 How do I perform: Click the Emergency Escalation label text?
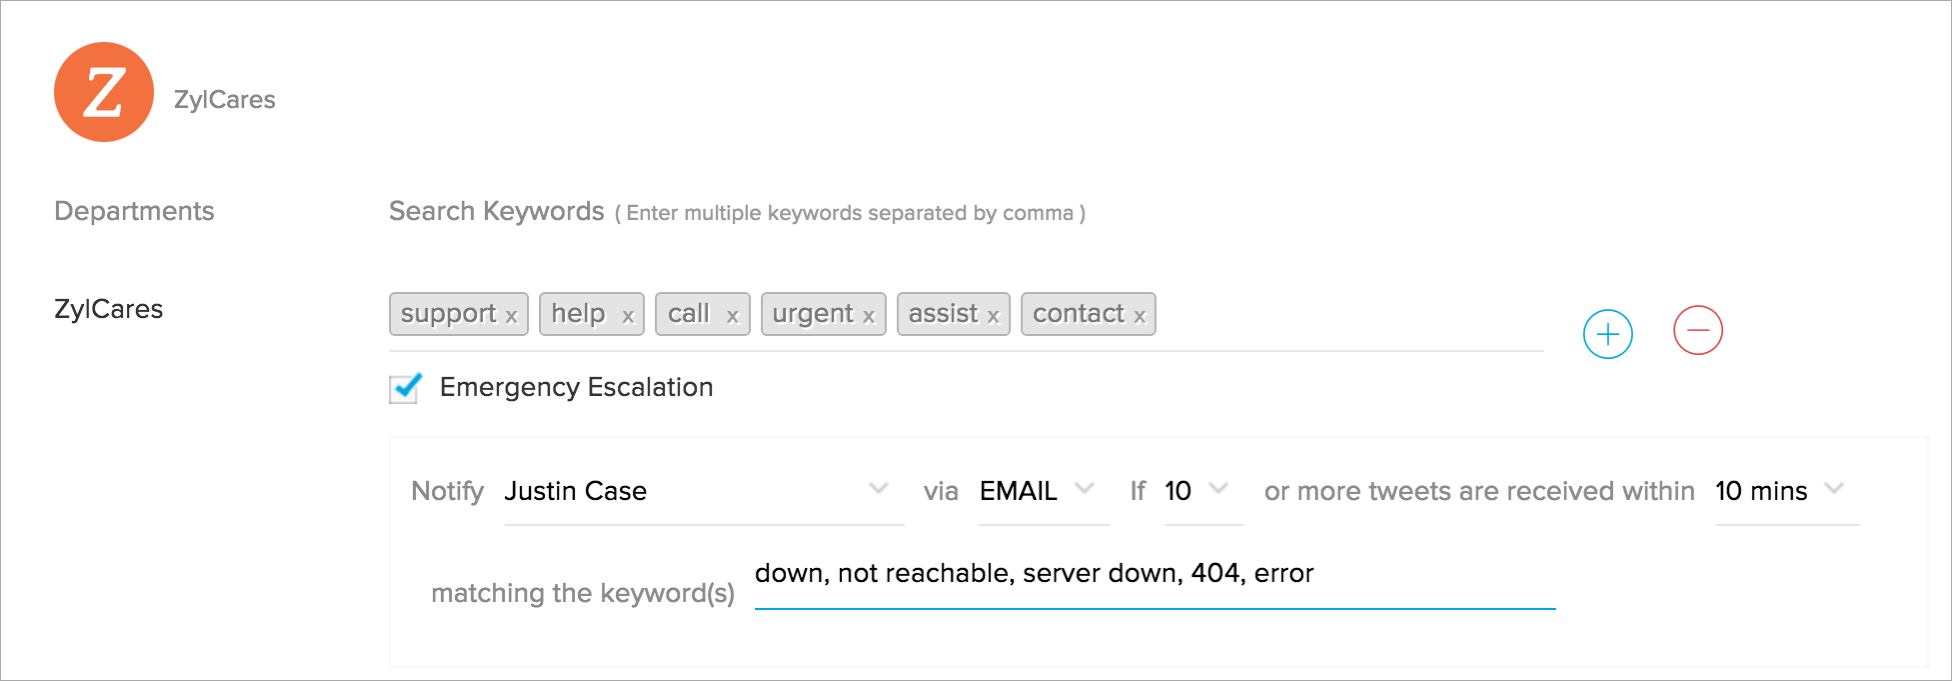coord(576,387)
